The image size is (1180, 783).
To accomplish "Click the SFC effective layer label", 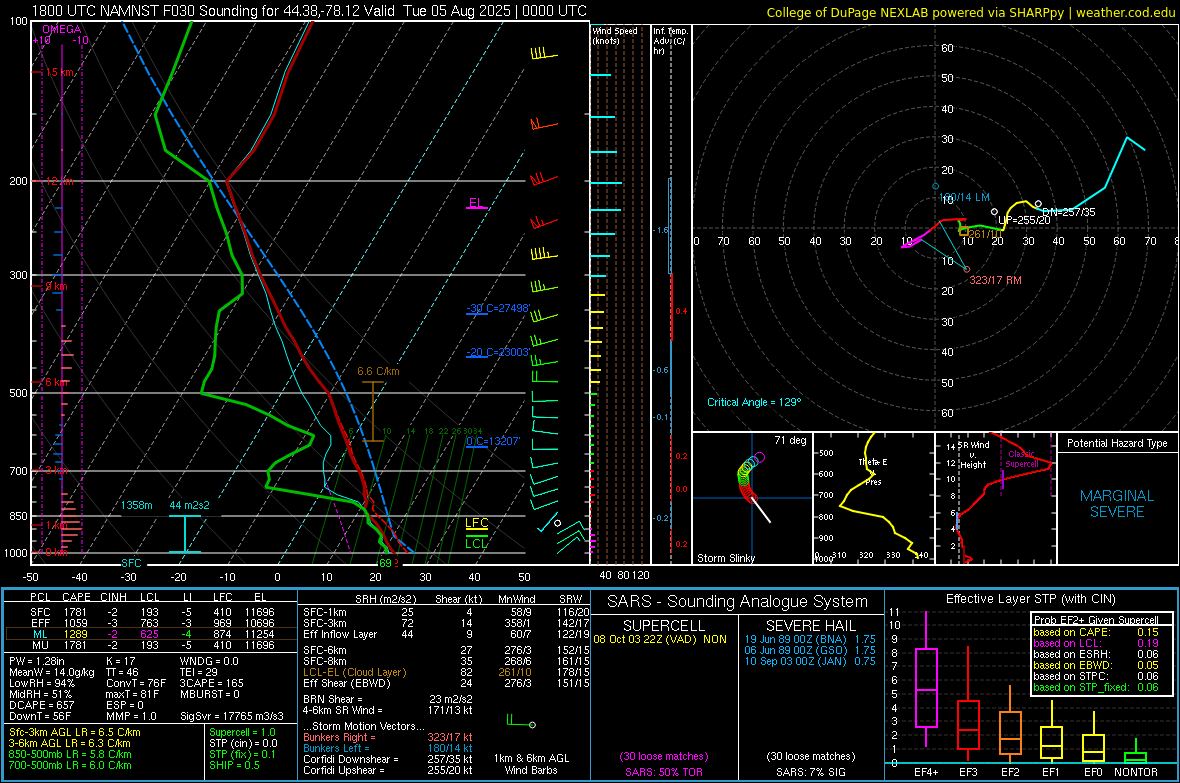I will [x=131, y=563].
